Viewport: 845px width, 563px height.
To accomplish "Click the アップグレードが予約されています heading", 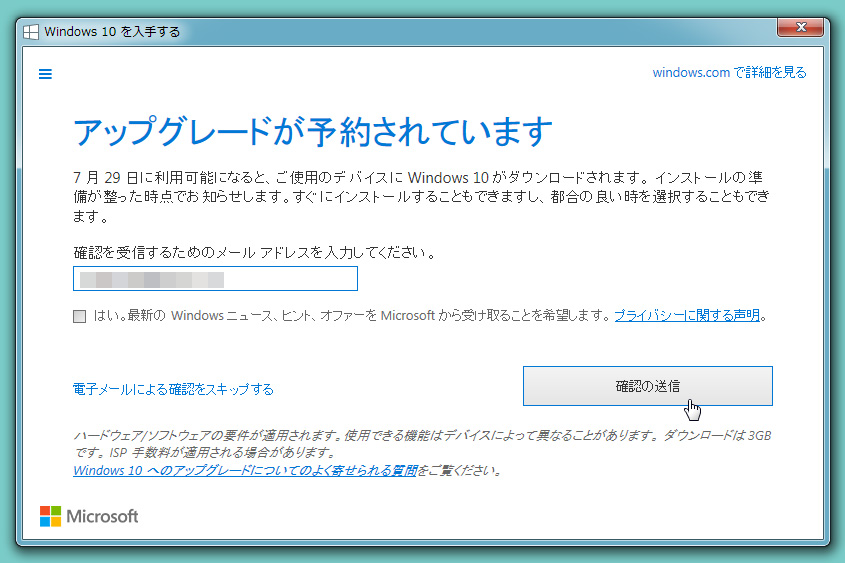I will [x=313, y=131].
